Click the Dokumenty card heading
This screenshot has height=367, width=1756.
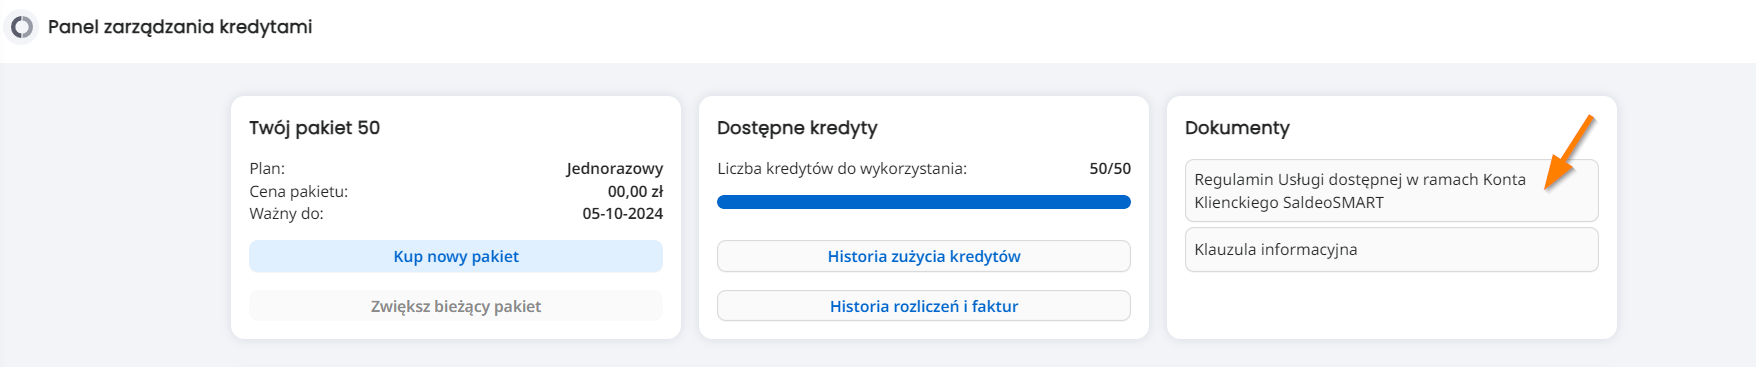tap(1237, 128)
